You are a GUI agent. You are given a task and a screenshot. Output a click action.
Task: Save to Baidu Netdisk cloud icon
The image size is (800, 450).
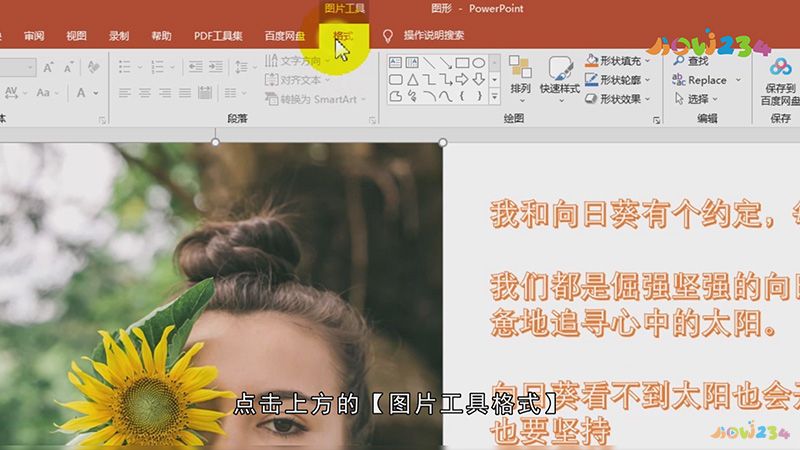[x=780, y=67]
